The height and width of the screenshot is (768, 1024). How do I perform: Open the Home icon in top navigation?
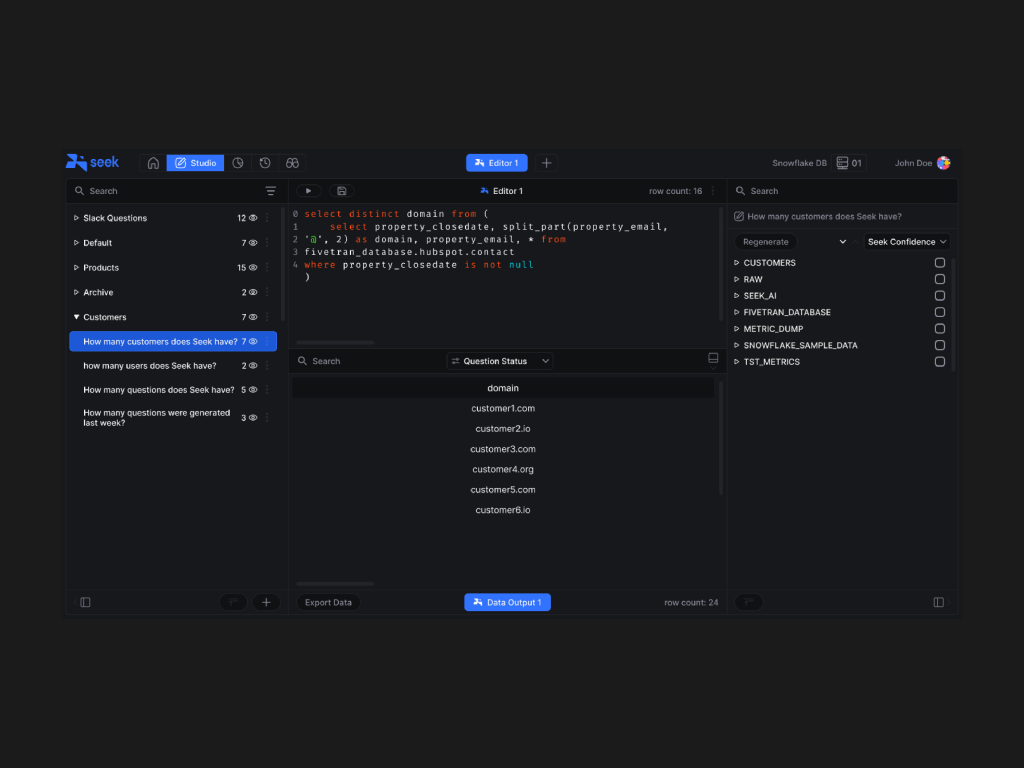153,163
